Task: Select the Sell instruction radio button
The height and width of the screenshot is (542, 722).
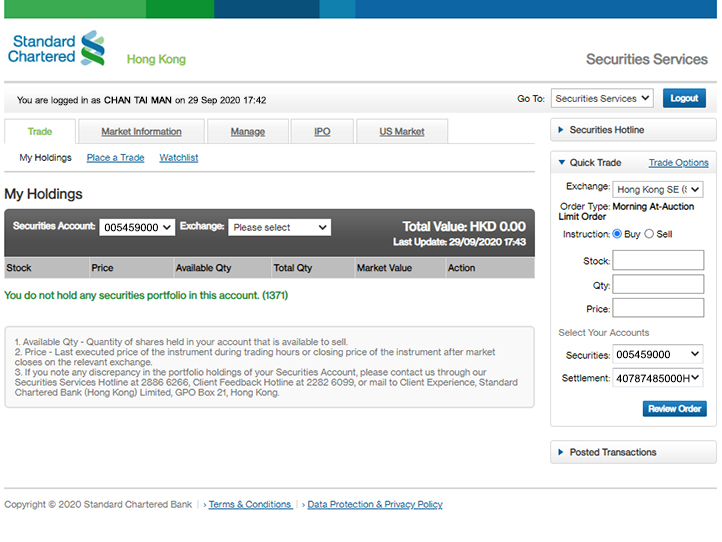Action: click(x=649, y=234)
